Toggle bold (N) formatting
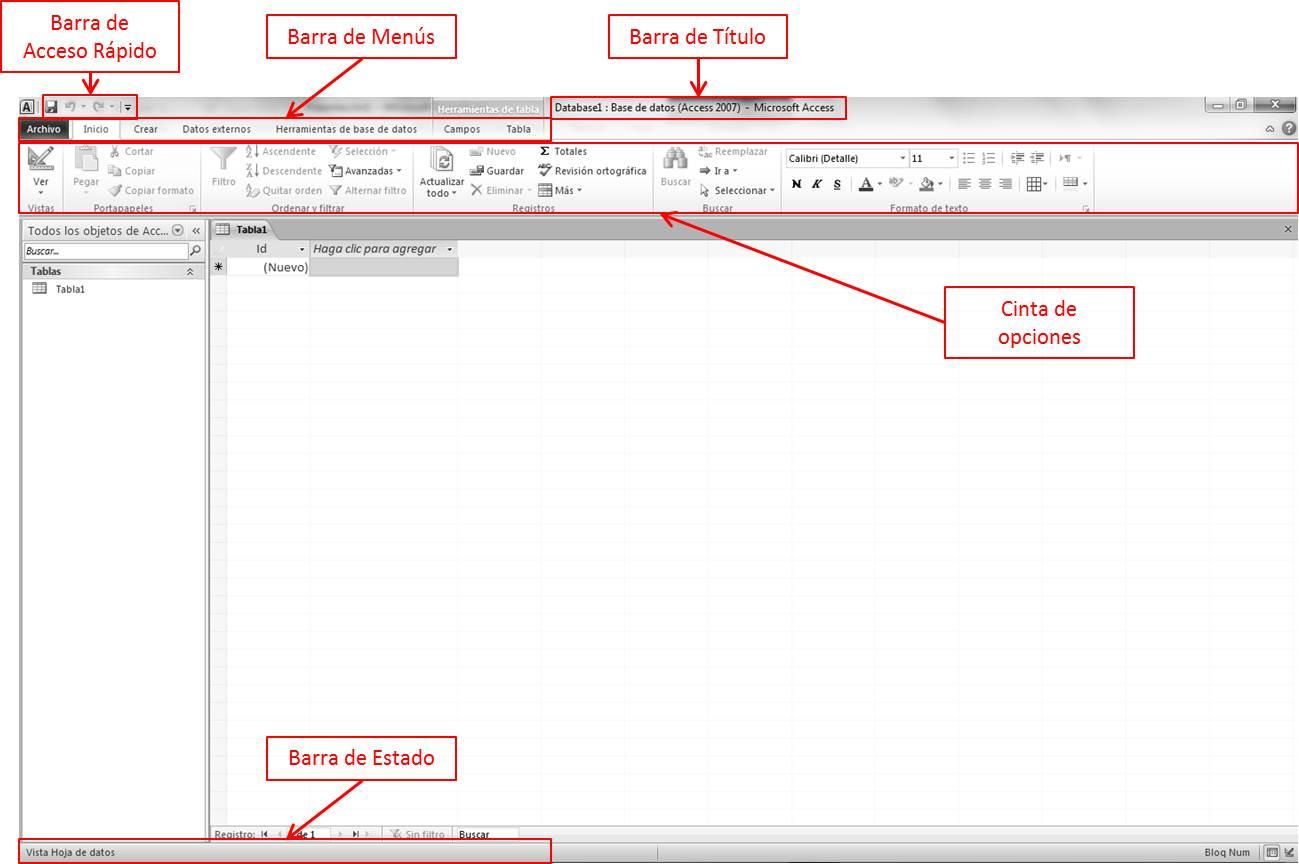 pyautogui.click(x=796, y=184)
